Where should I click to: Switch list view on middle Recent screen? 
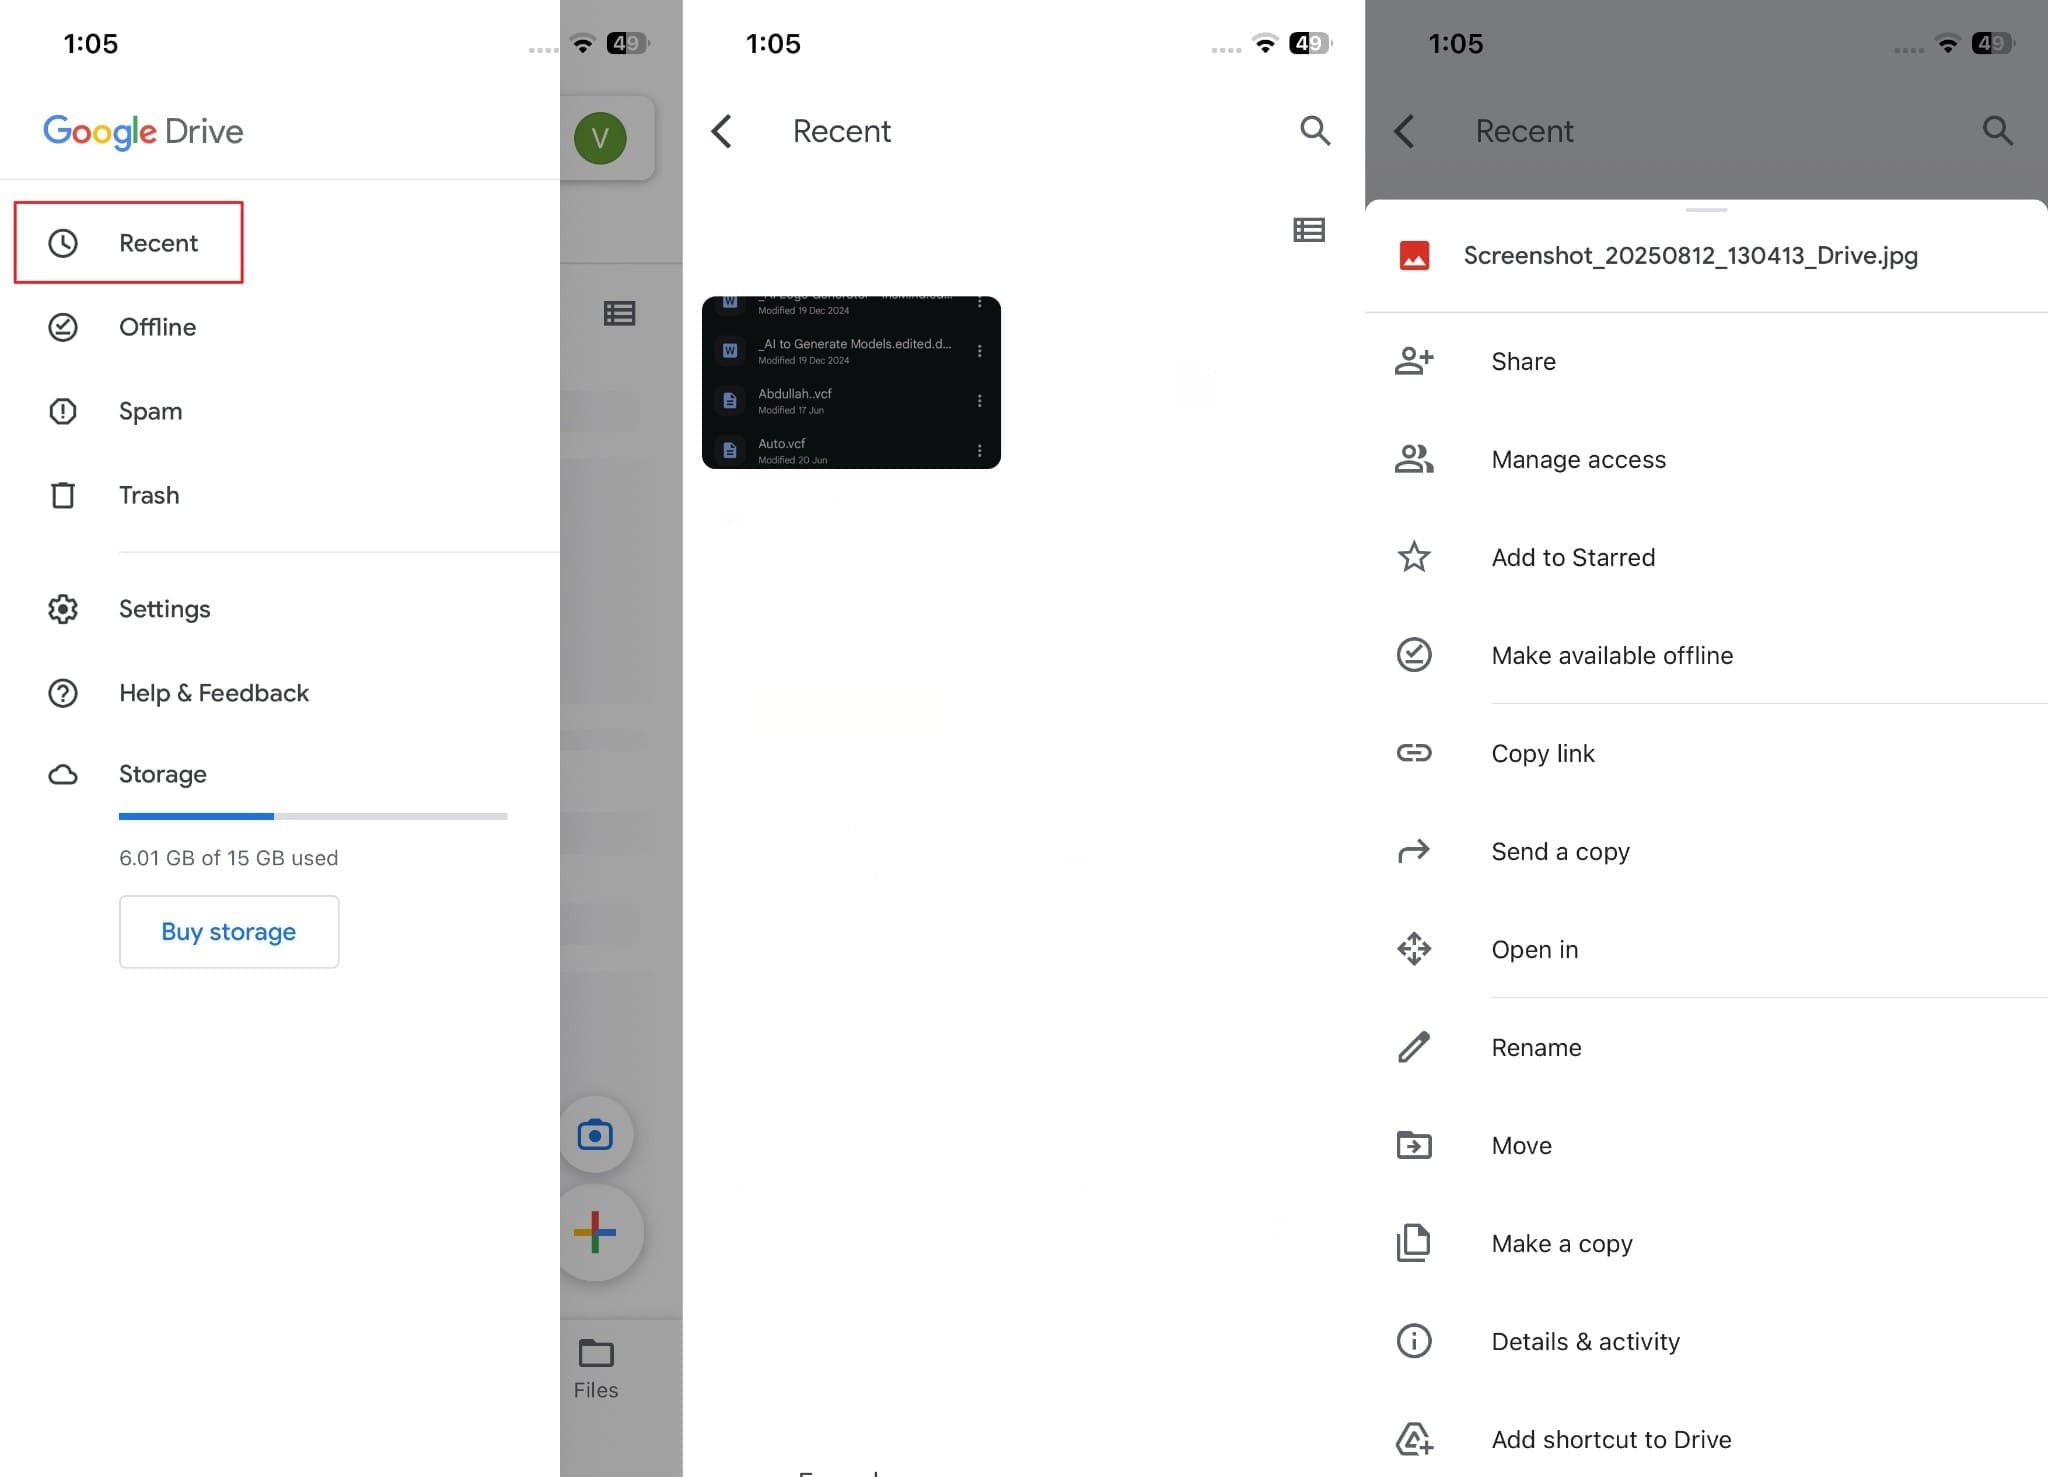(x=1309, y=230)
